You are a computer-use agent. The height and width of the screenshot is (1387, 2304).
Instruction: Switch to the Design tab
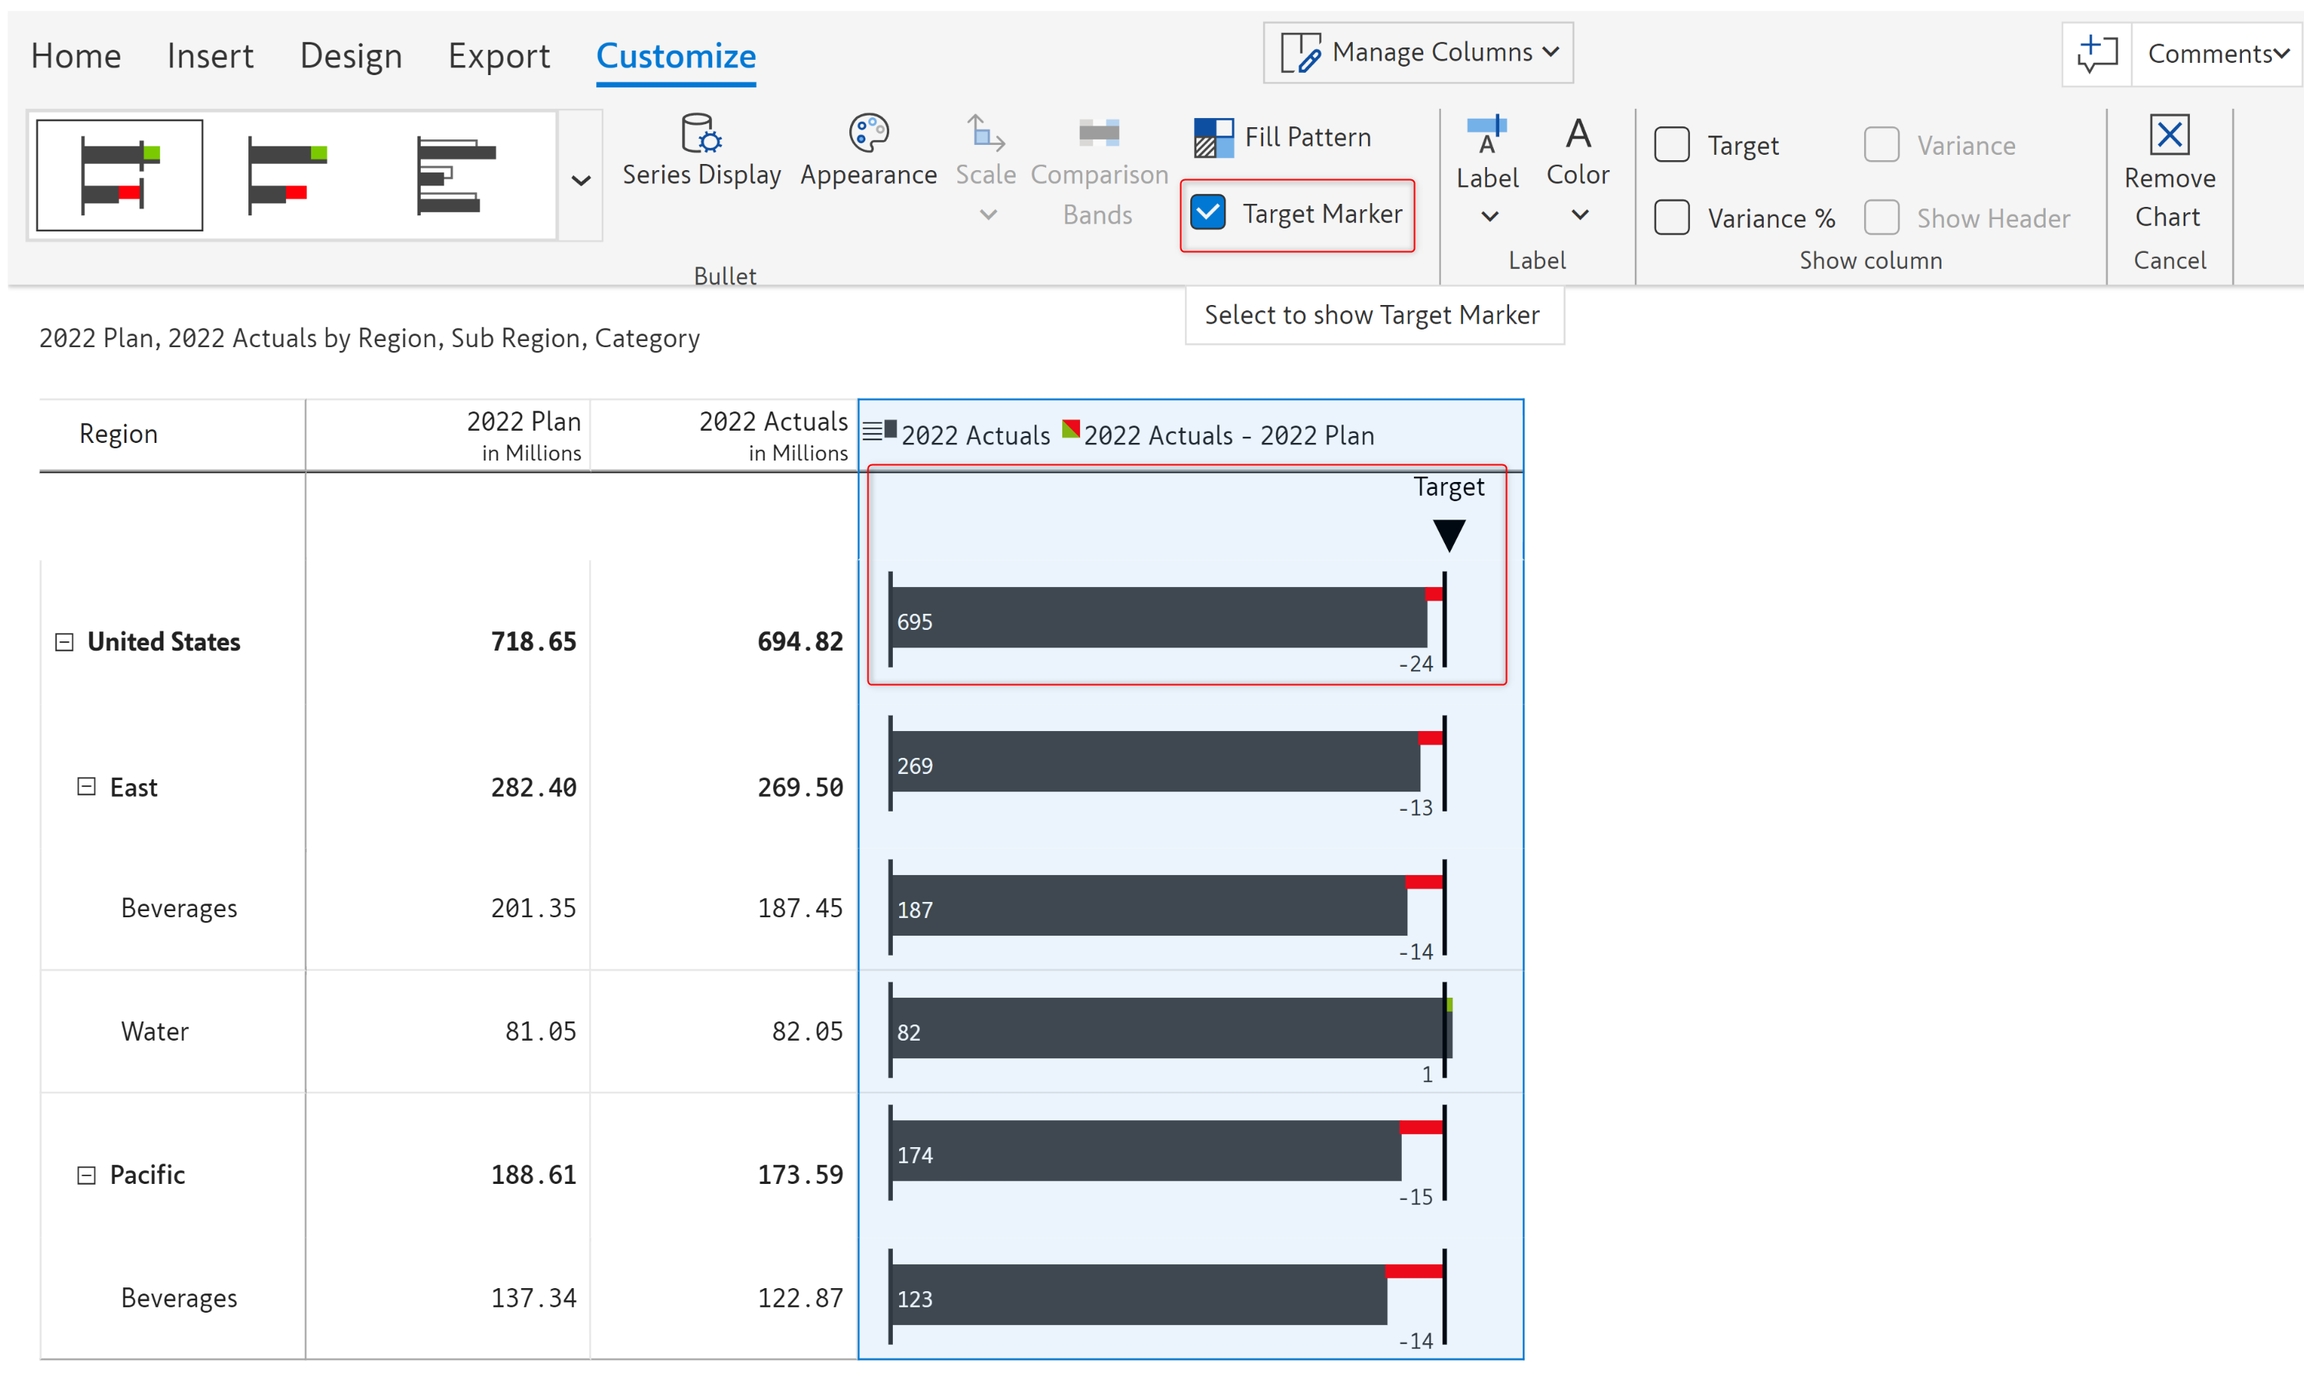351,55
